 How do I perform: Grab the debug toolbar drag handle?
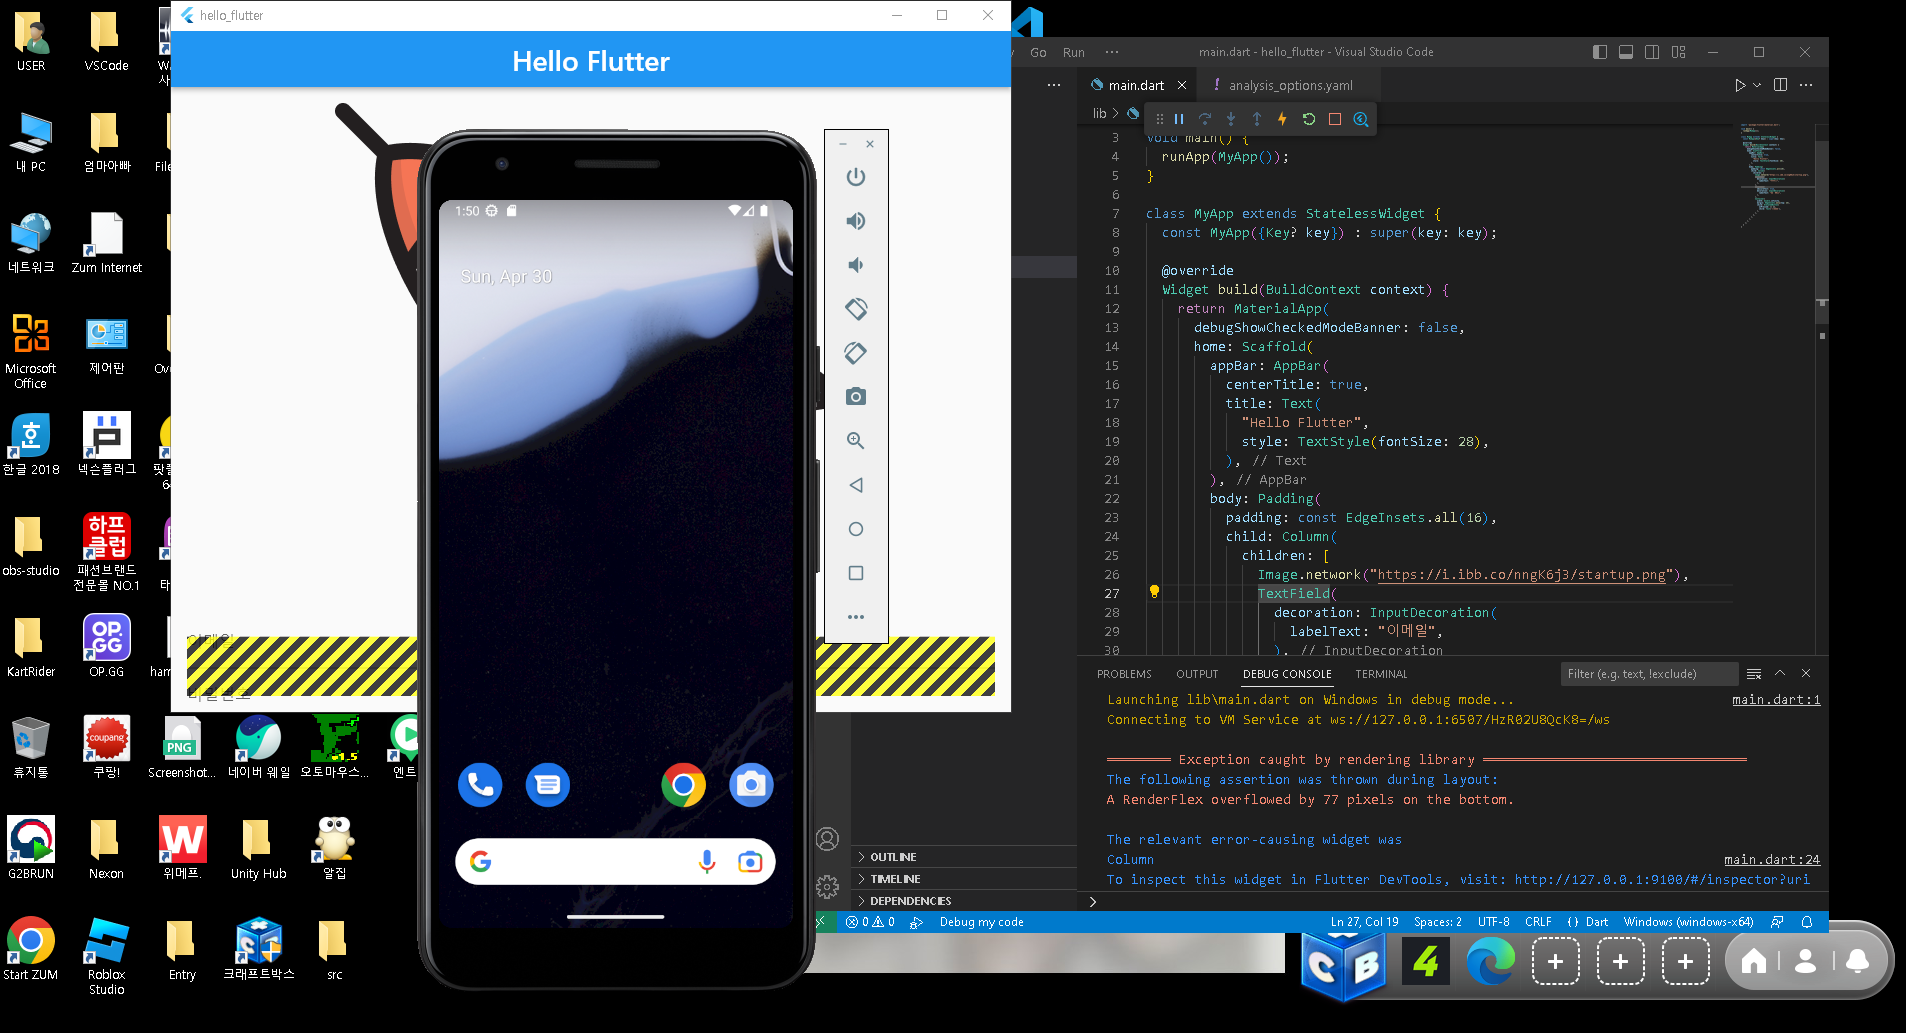pos(1159,119)
